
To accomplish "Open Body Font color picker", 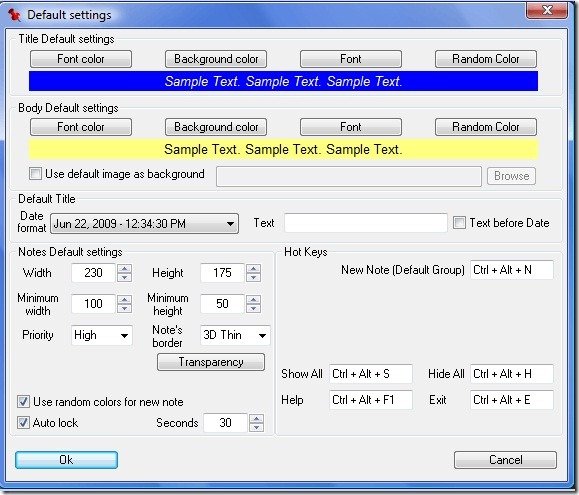I will point(81,127).
